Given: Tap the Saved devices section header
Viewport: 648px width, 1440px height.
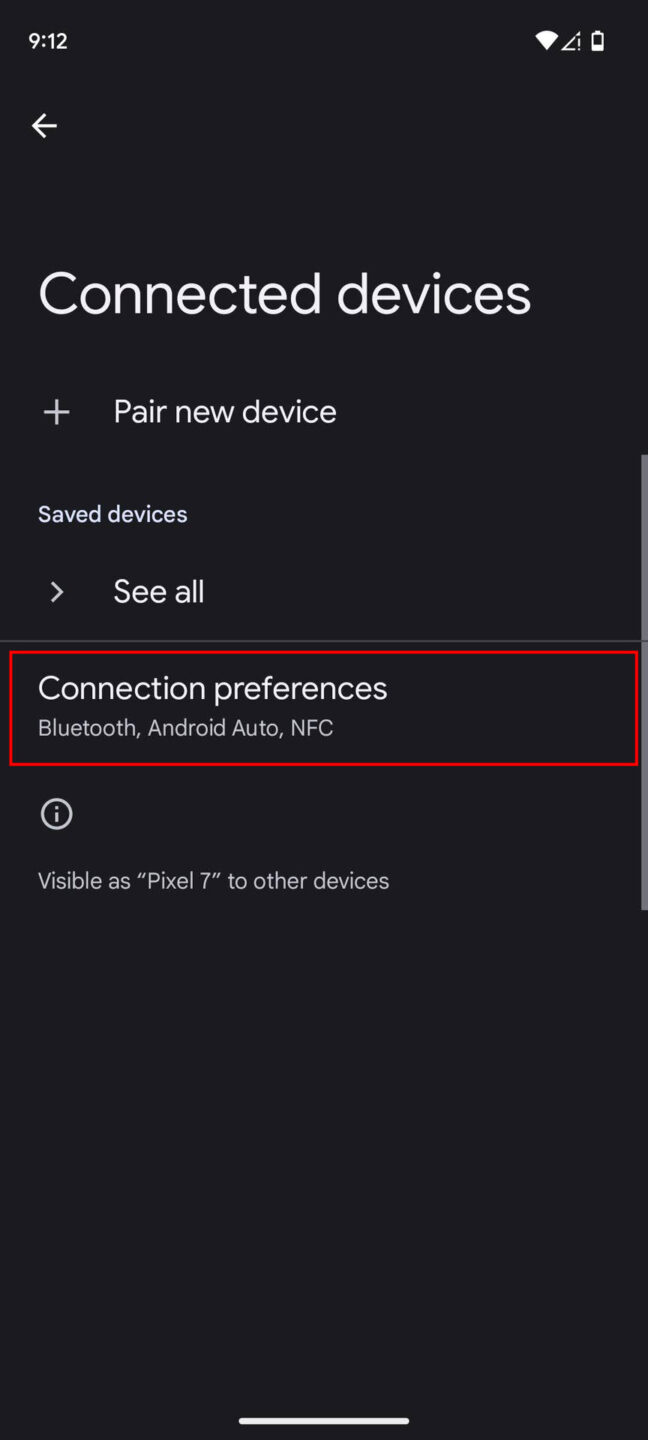Looking at the screenshot, I should coord(112,513).
